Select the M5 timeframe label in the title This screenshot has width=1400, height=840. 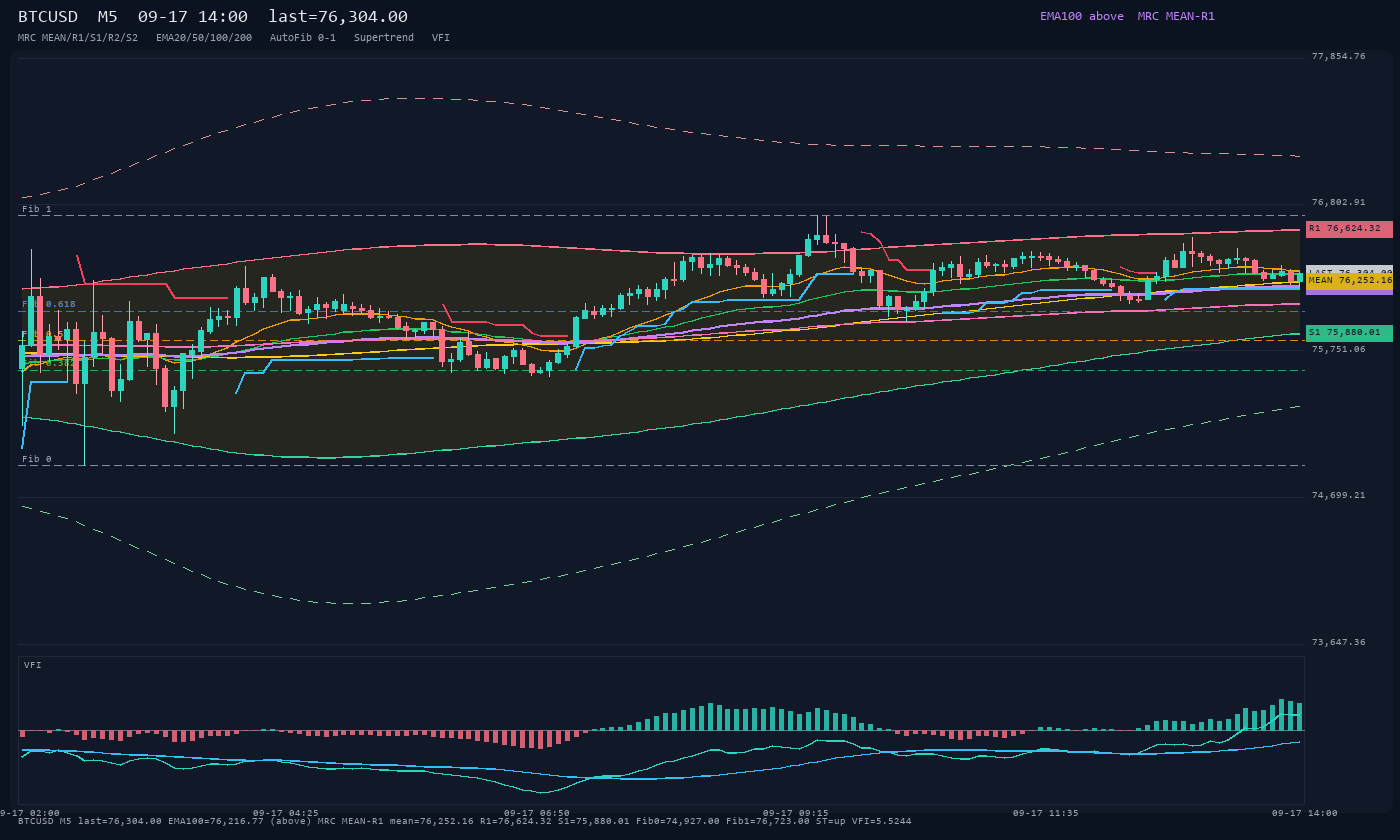108,17
